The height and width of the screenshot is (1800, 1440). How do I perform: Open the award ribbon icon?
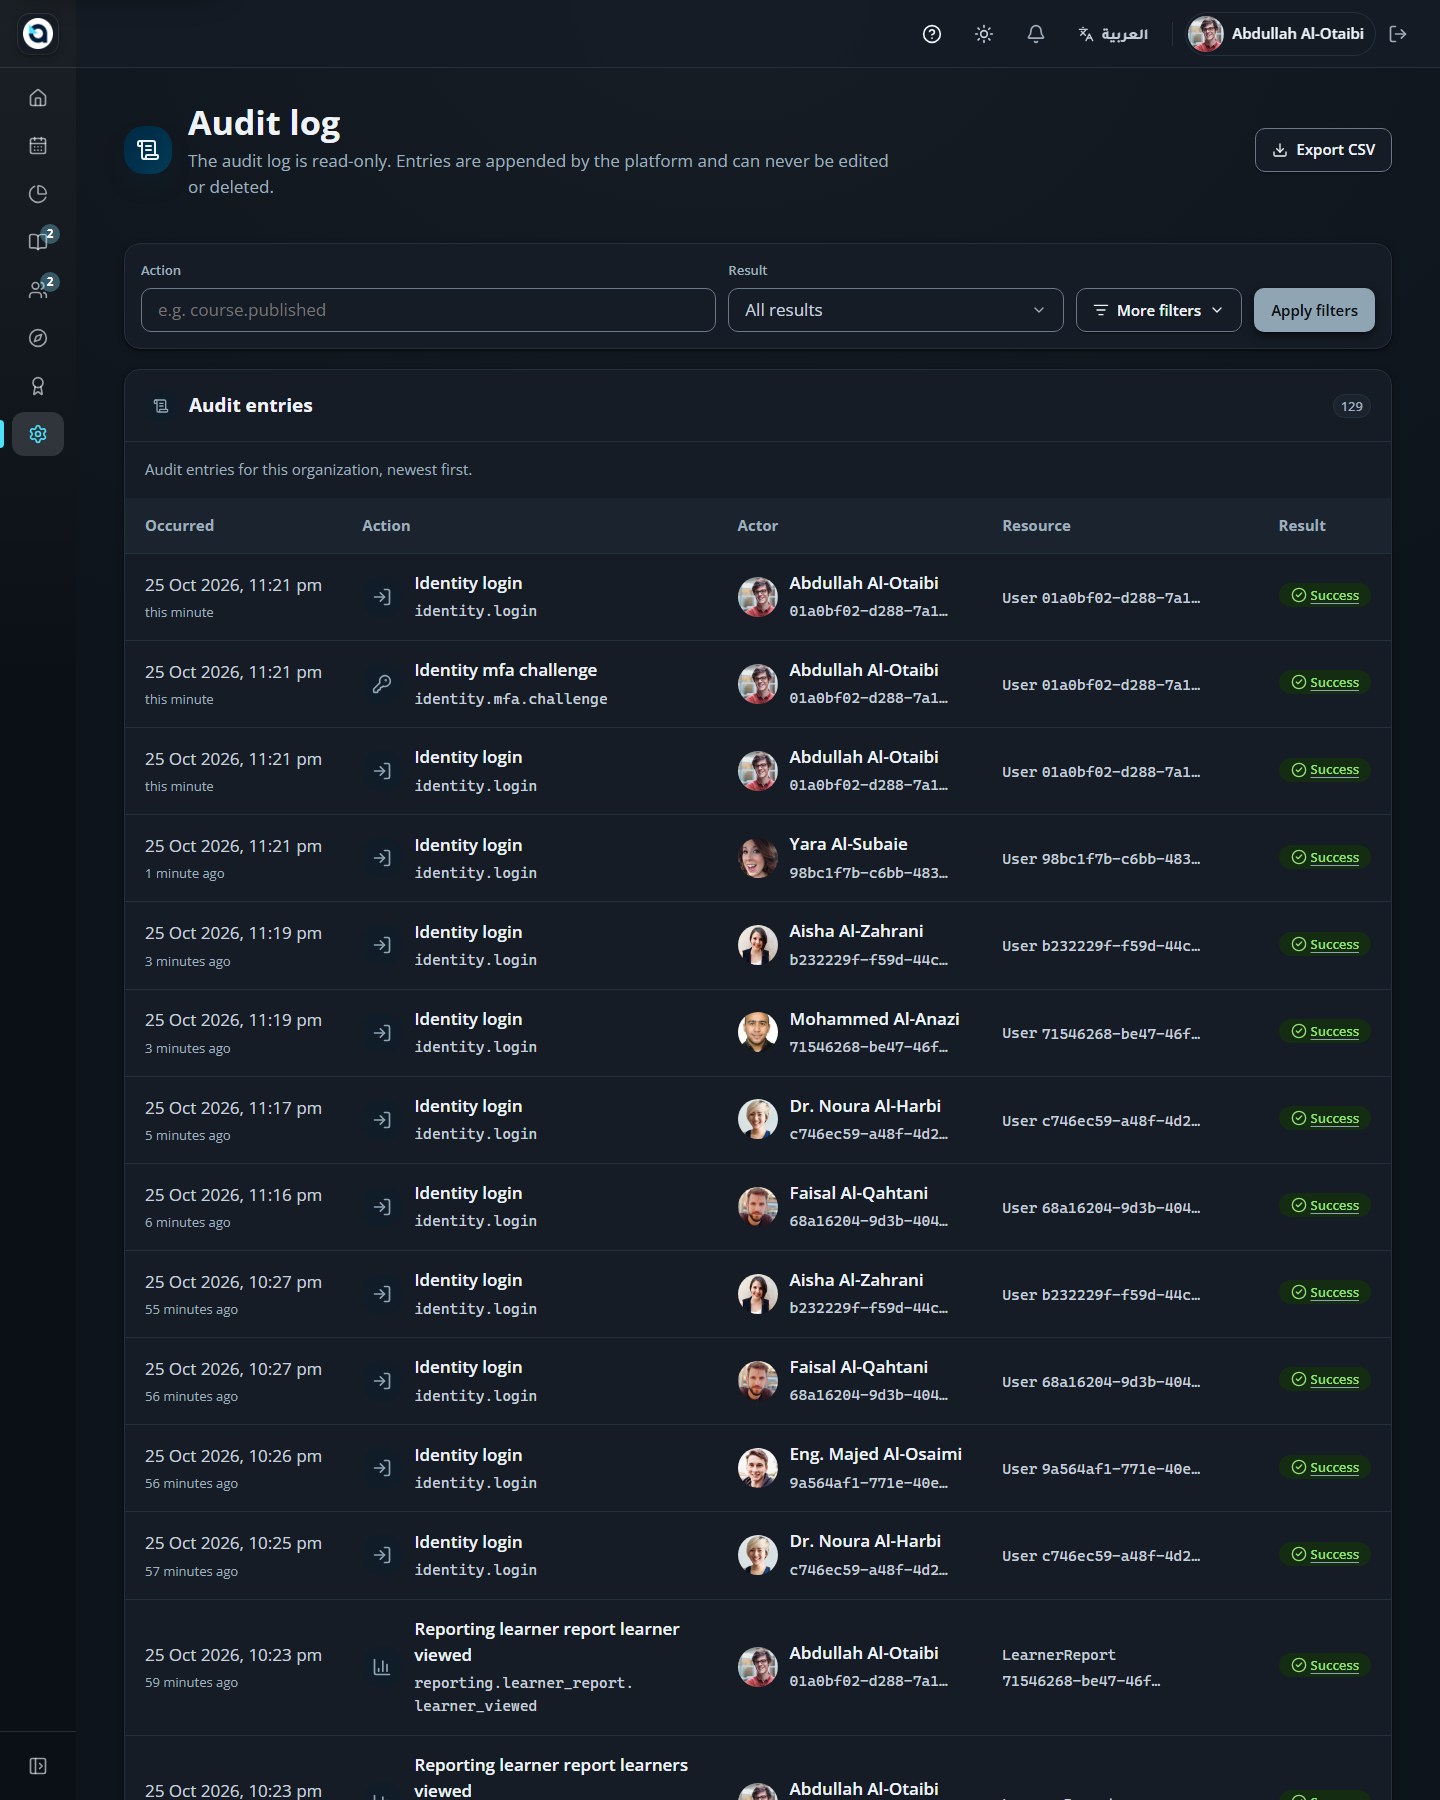[38, 386]
